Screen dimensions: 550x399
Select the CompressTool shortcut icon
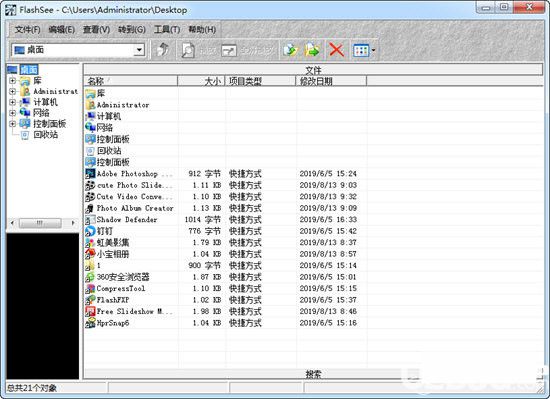90,289
